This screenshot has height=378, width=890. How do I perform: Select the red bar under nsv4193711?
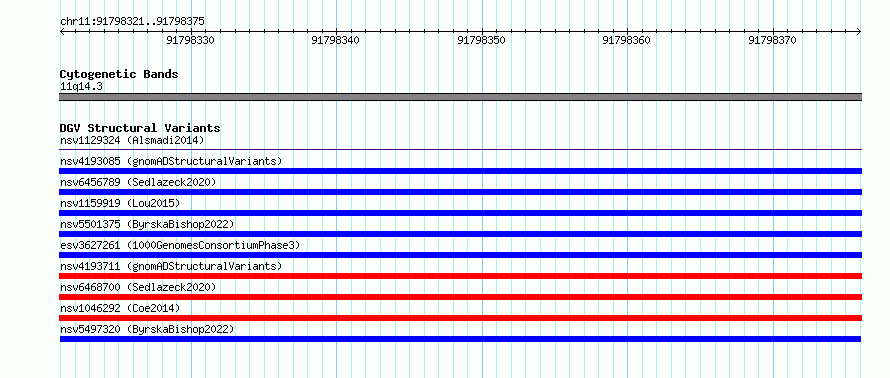tap(460, 276)
